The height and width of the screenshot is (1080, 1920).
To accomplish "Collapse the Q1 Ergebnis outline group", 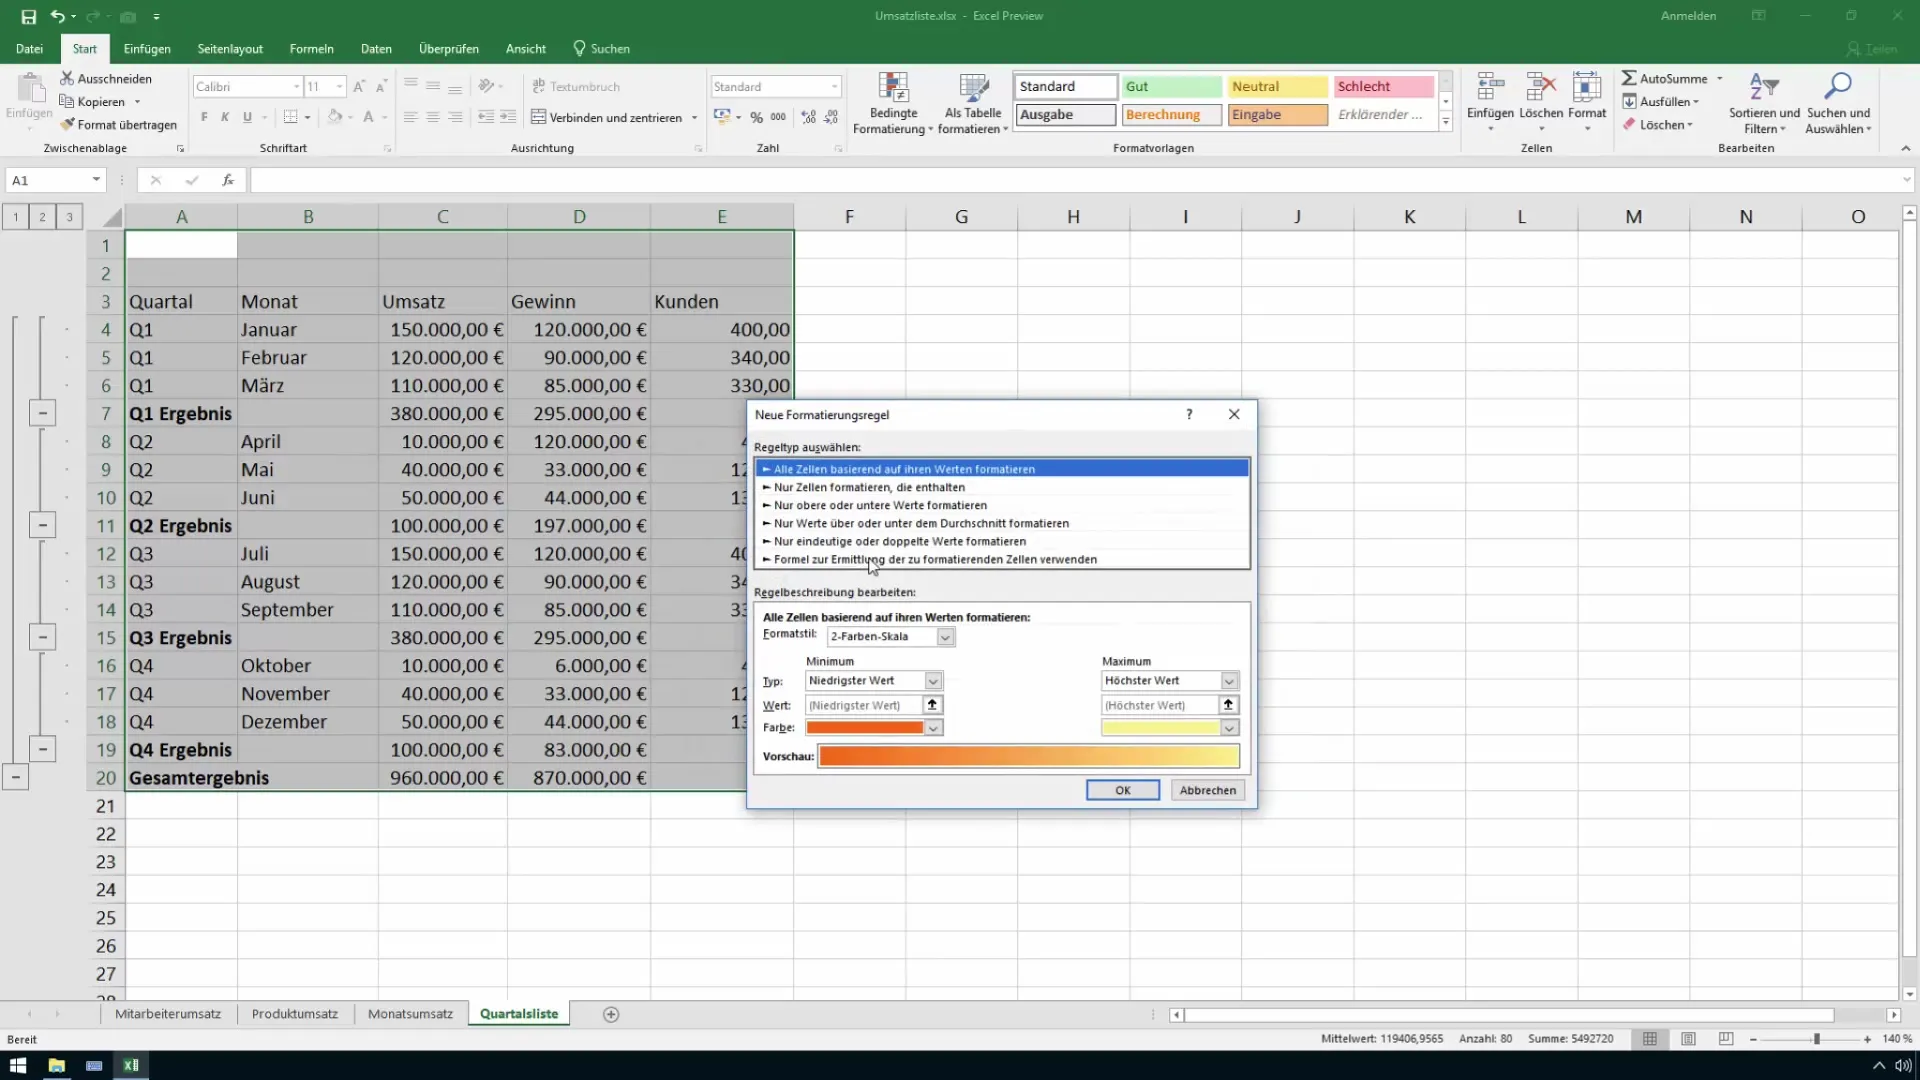I will [42, 413].
